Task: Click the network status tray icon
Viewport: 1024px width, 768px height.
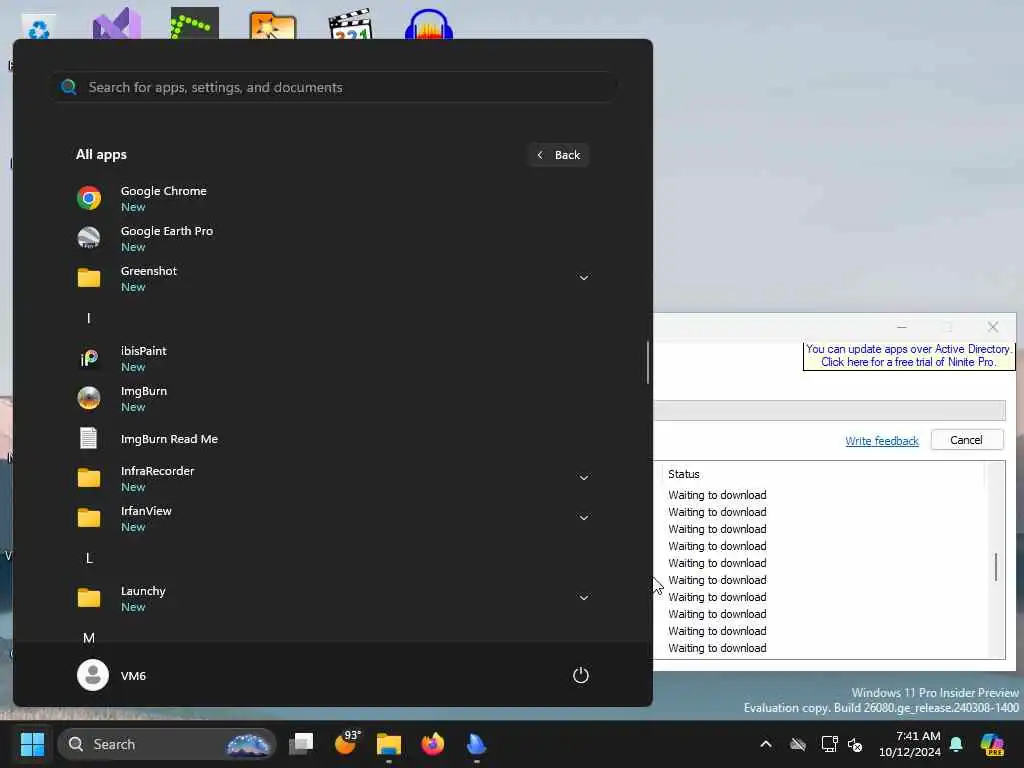Action: [x=829, y=744]
